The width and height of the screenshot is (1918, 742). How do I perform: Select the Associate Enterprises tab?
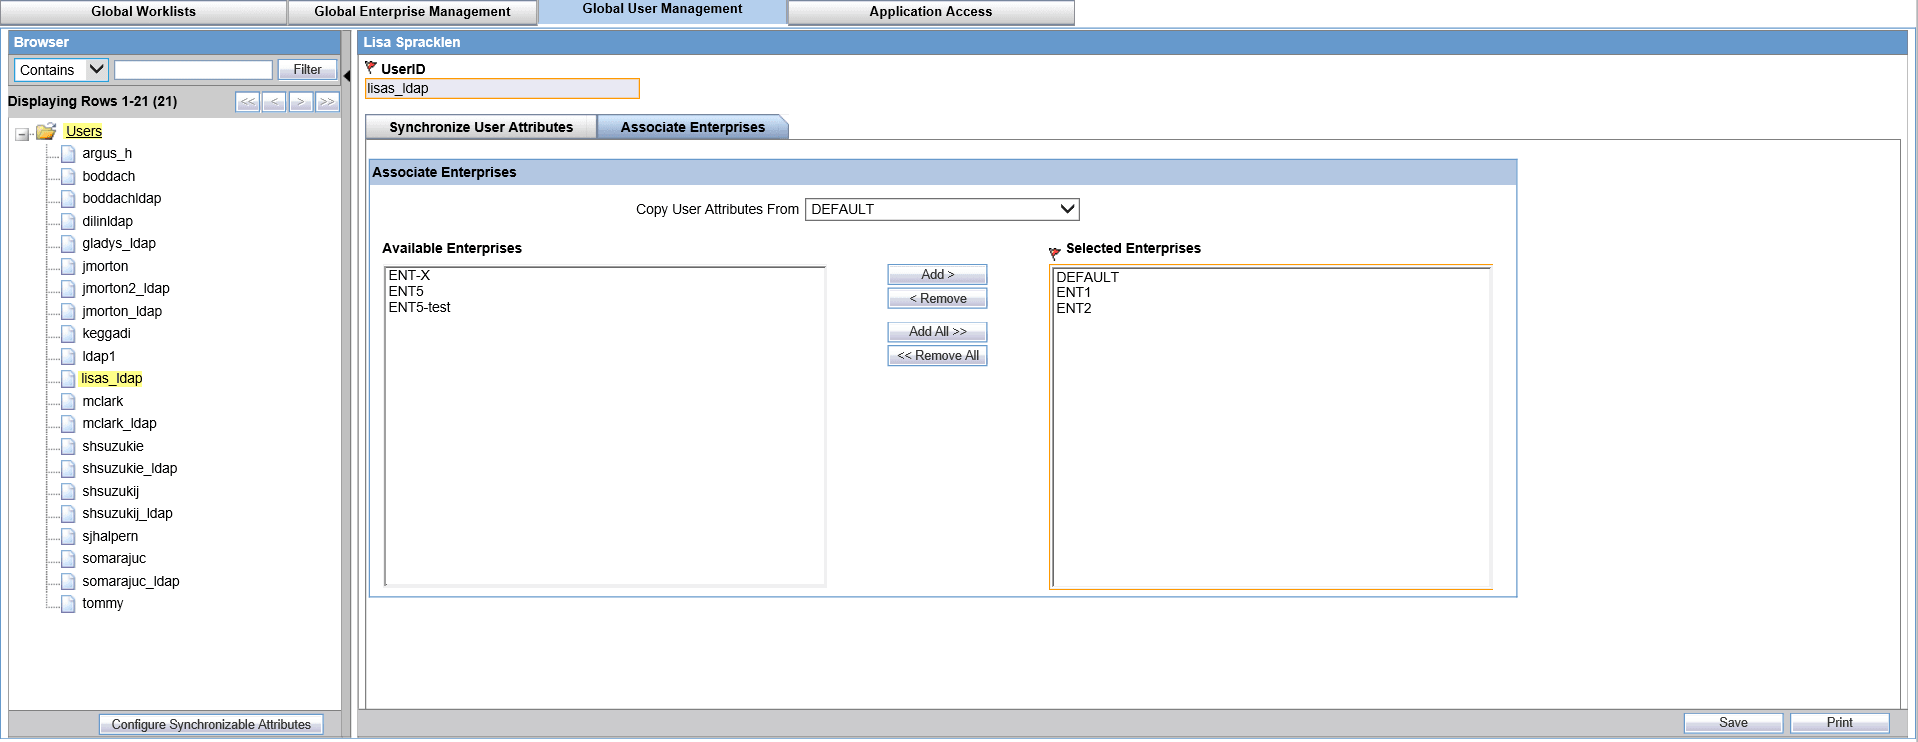coord(693,127)
